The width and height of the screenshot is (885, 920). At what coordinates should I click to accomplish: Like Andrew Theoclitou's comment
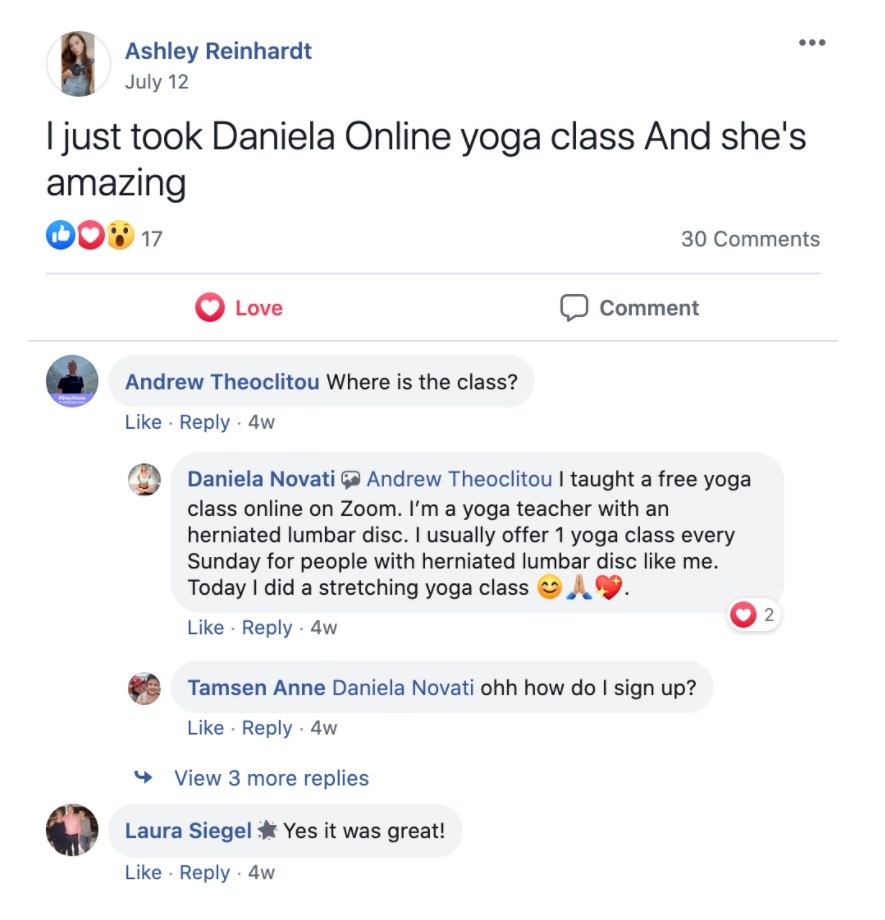tap(143, 422)
